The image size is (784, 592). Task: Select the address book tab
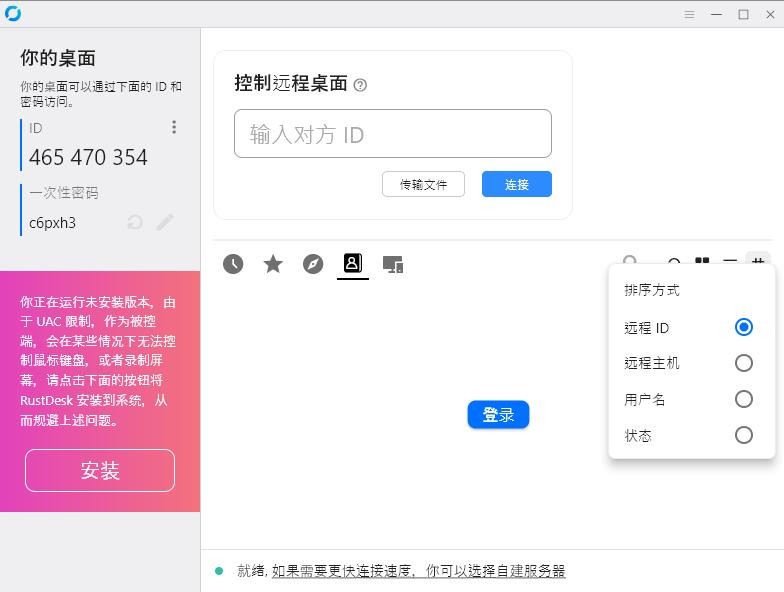click(352, 263)
